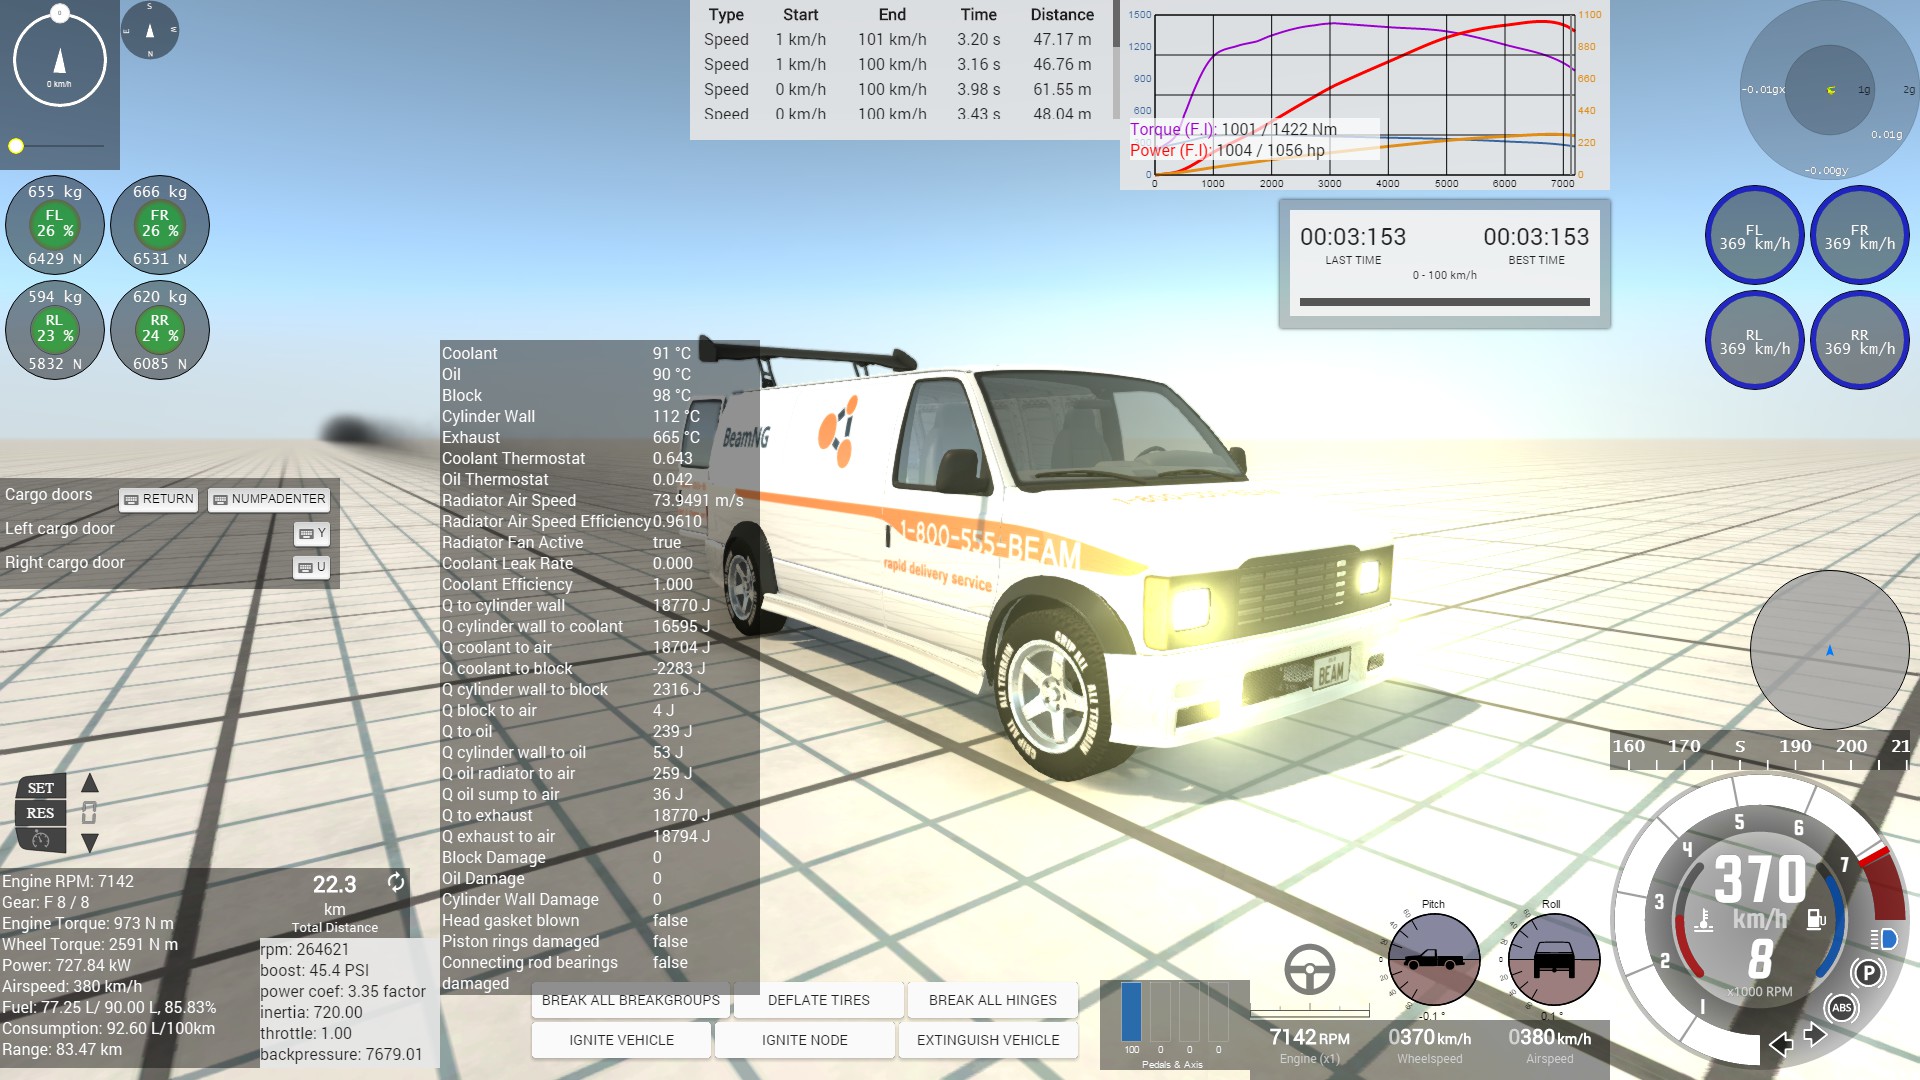The width and height of the screenshot is (1920, 1080).
Task: Click the right turn signal arrow
Action: pos(1816,1035)
